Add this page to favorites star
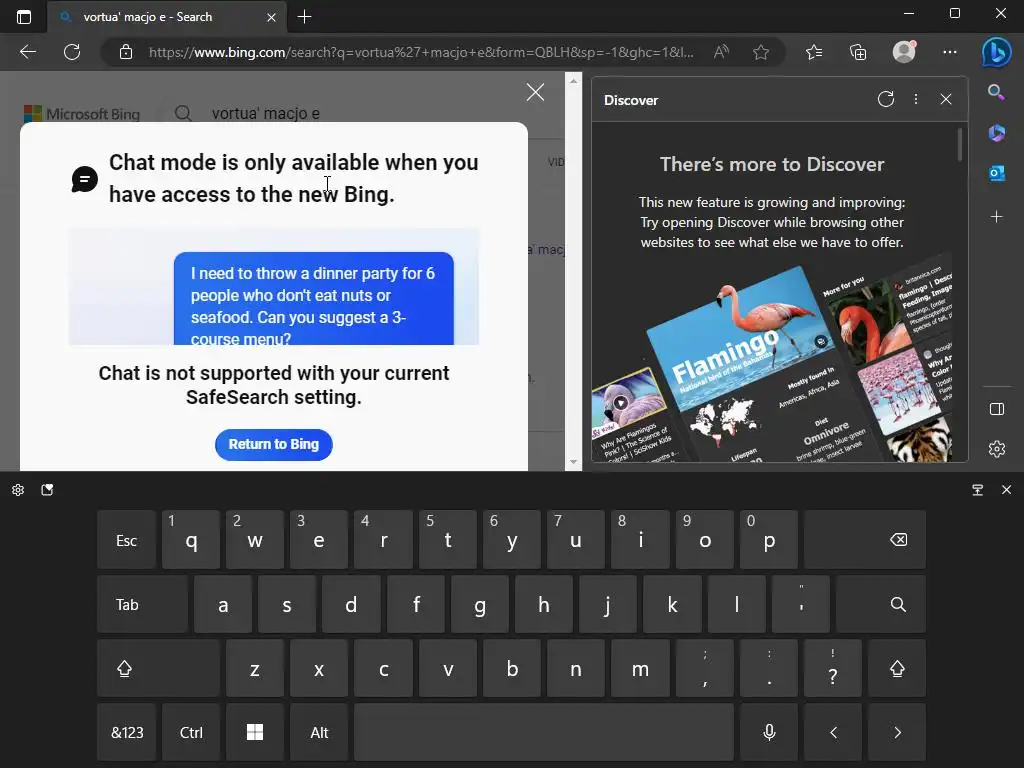The width and height of the screenshot is (1024, 768). click(761, 52)
